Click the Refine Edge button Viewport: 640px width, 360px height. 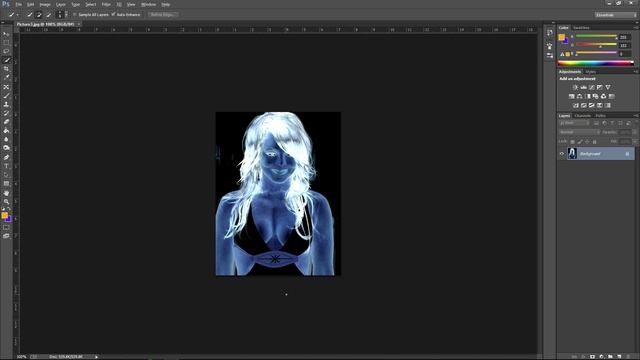162,15
